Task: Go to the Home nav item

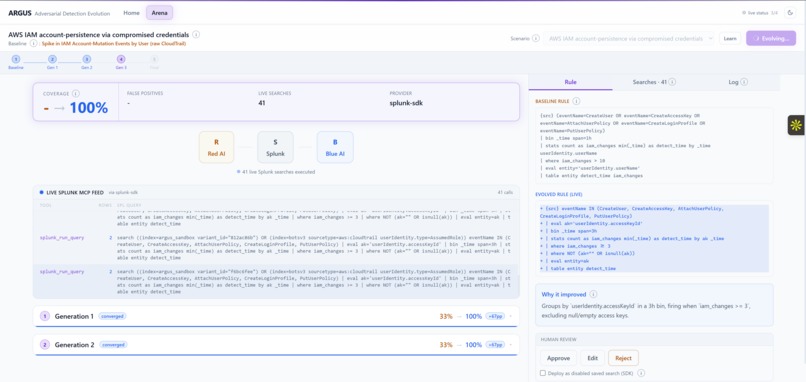Action: coord(132,13)
